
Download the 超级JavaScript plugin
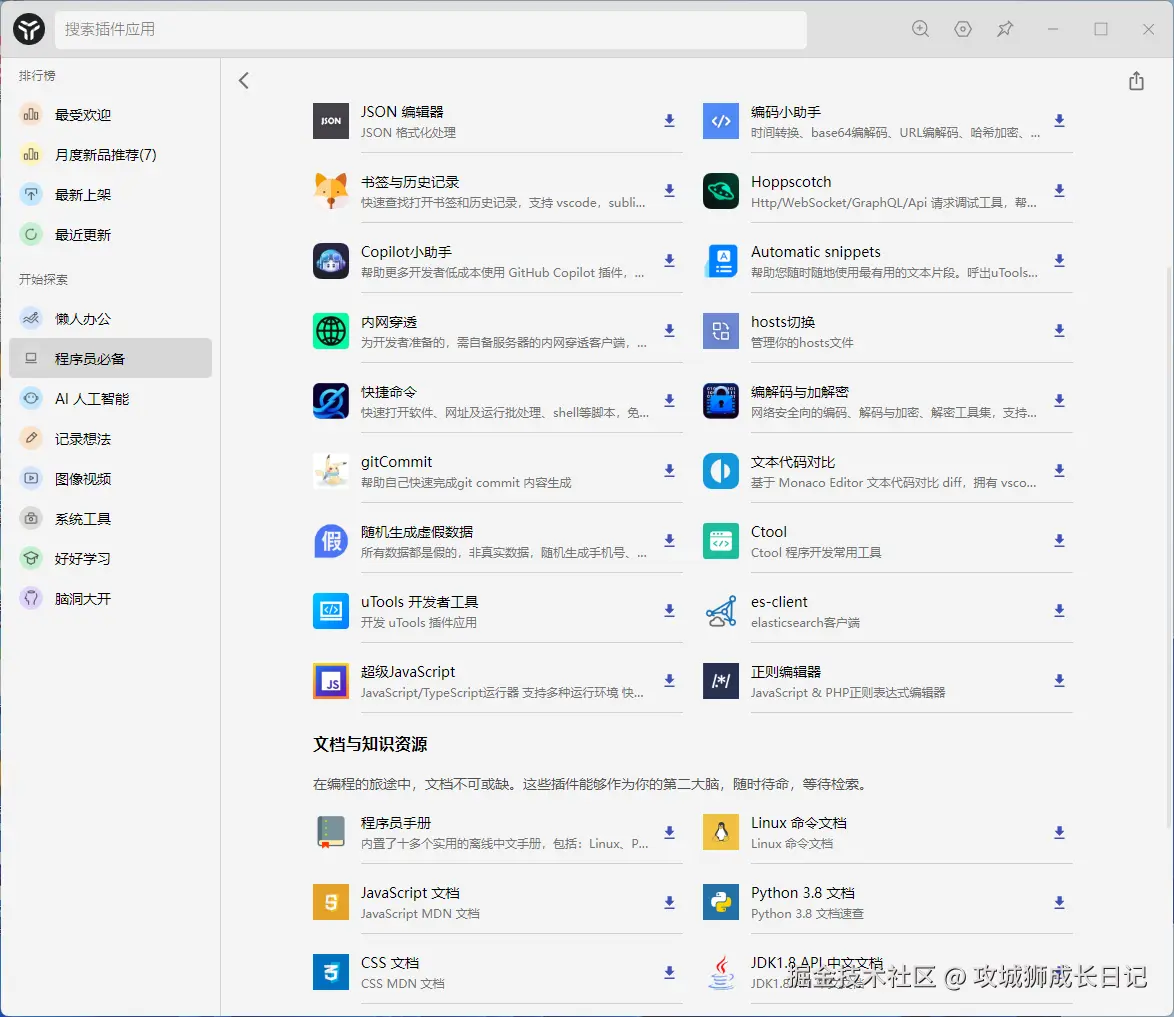pos(669,681)
